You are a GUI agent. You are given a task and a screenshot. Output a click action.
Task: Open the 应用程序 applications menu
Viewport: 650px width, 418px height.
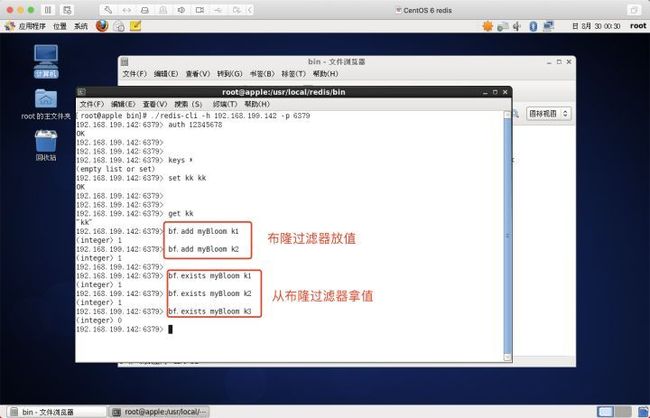pyautogui.click(x=26, y=26)
